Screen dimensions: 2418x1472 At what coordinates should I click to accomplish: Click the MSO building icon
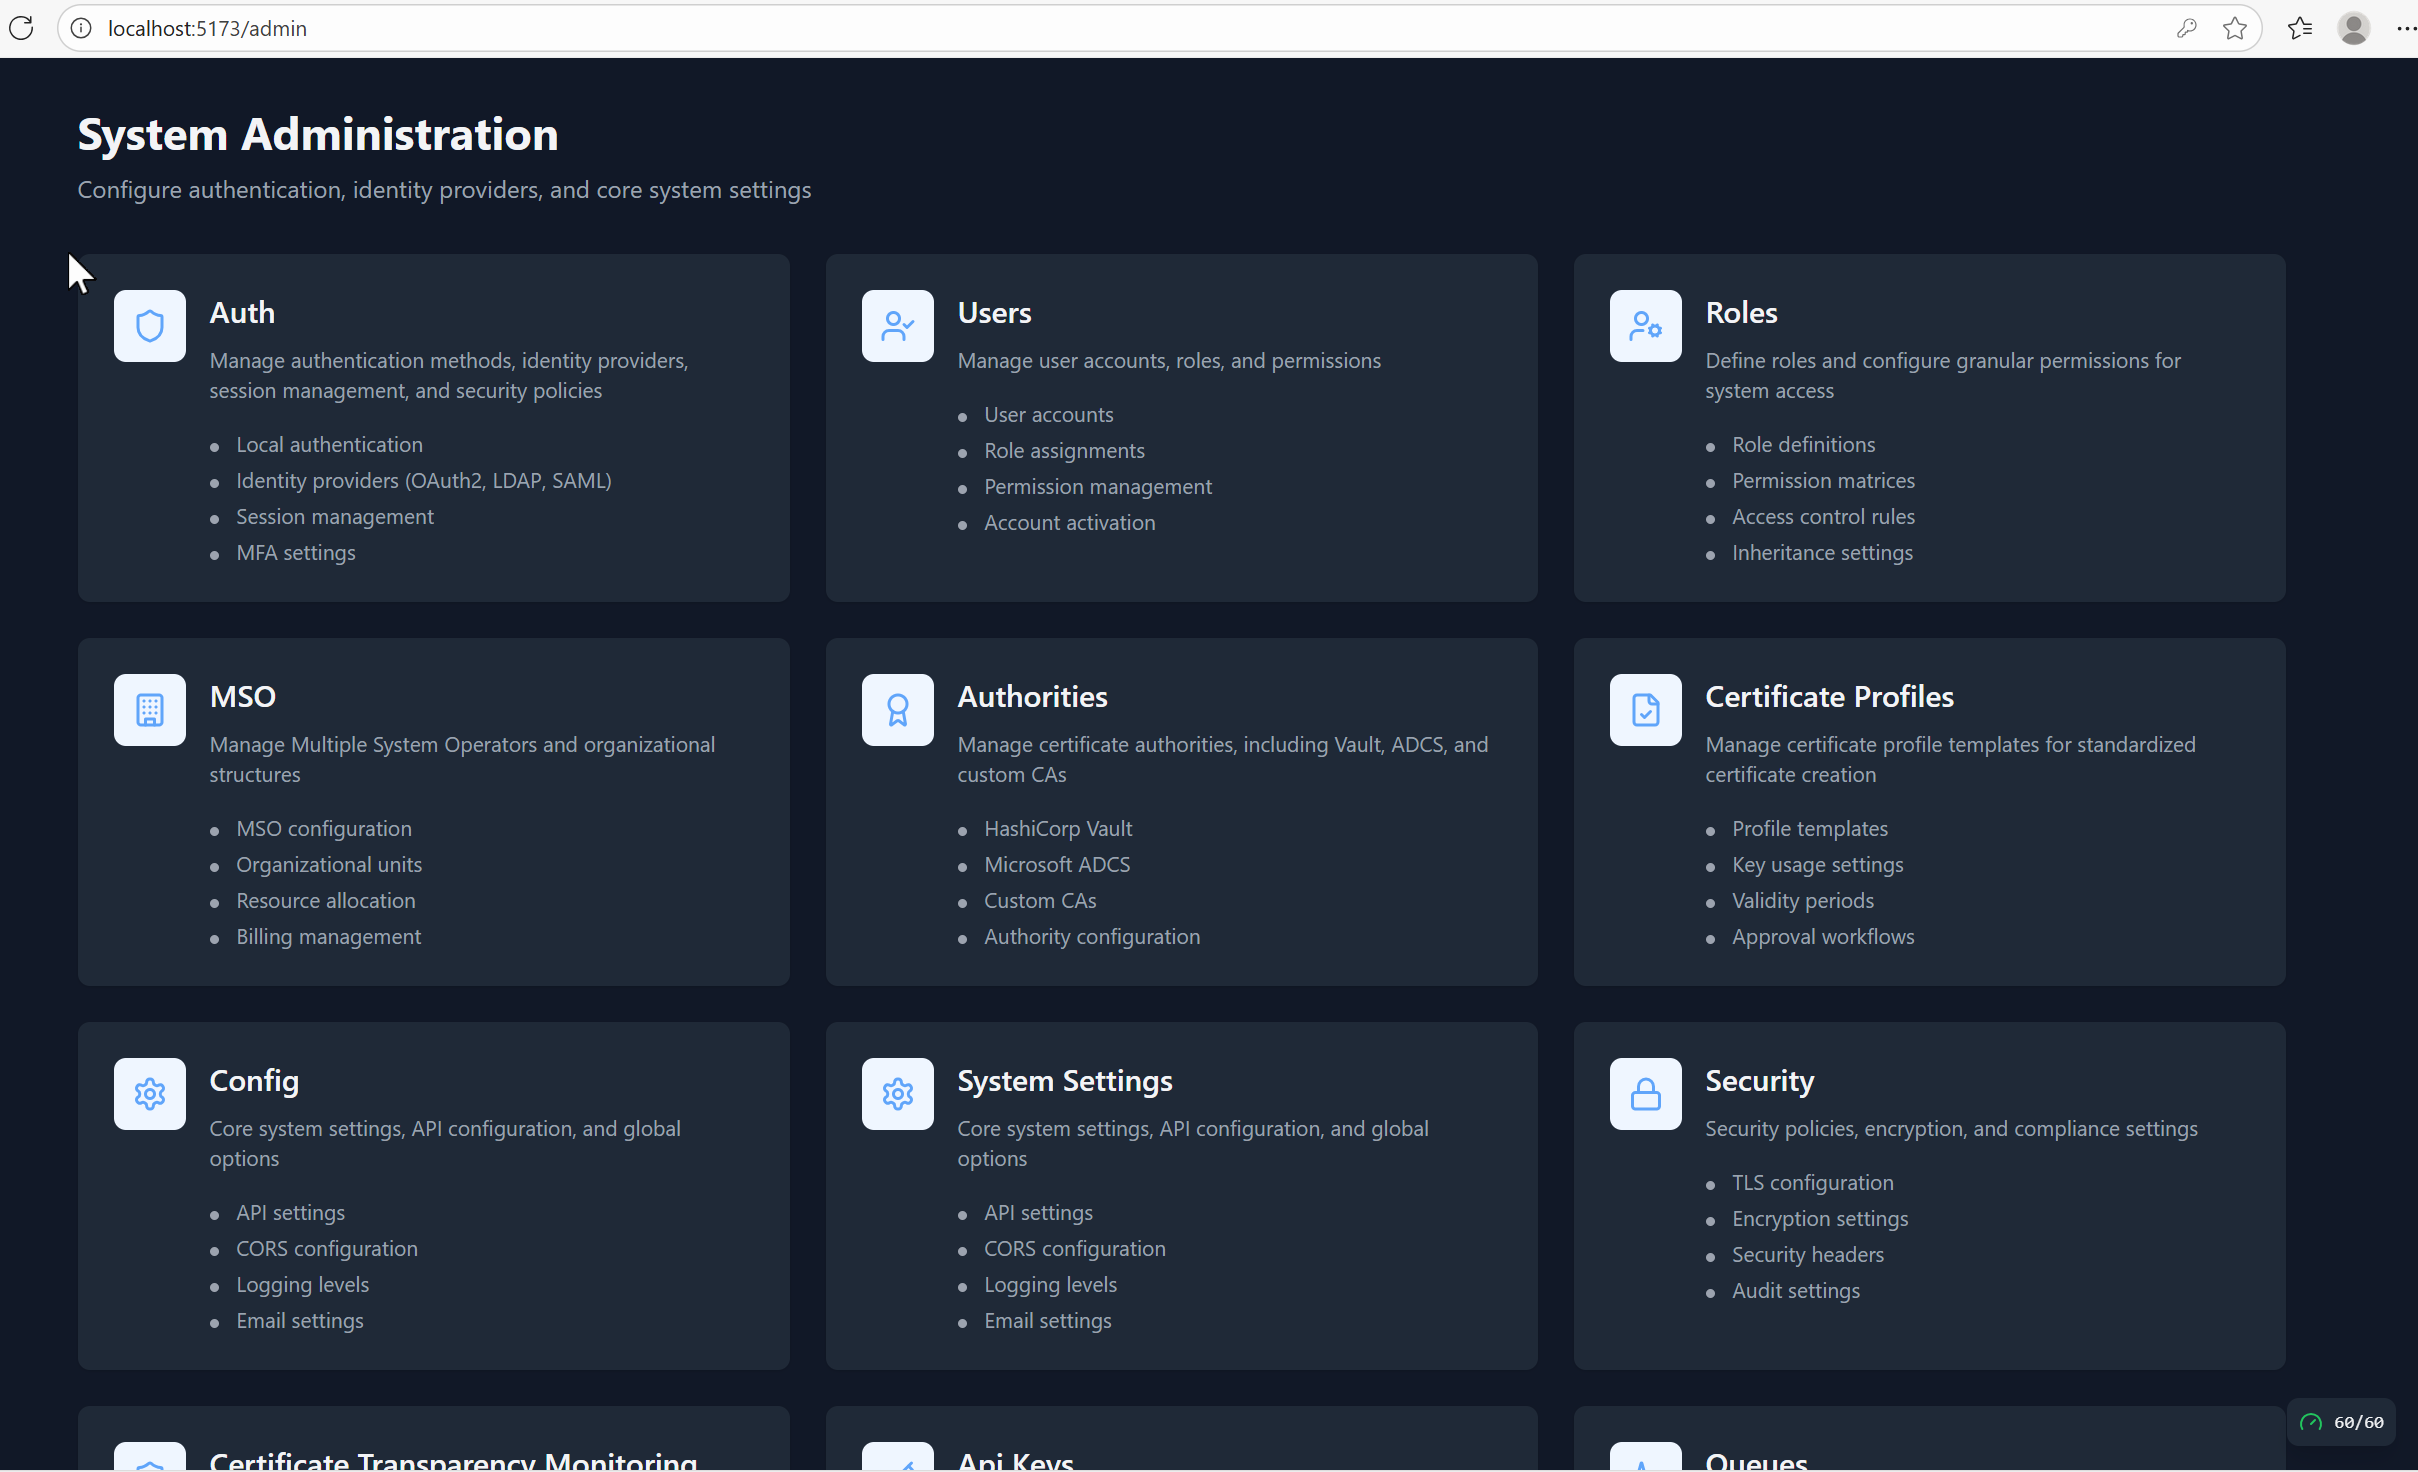149,710
